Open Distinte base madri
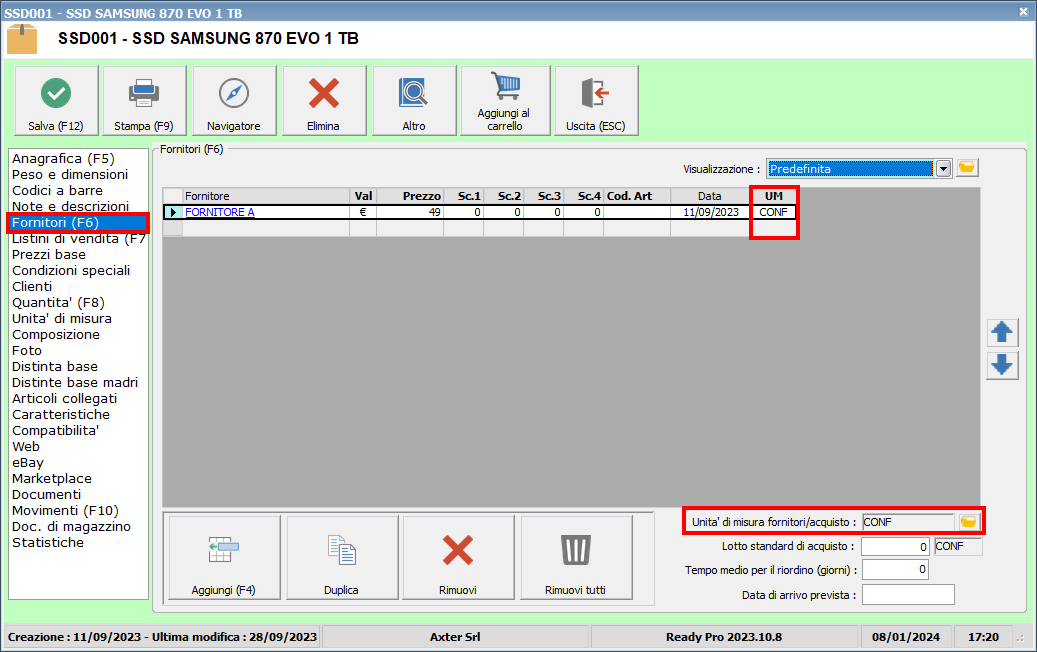The width and height of the screenshot is (1037, 652). (x=75, y=382)
